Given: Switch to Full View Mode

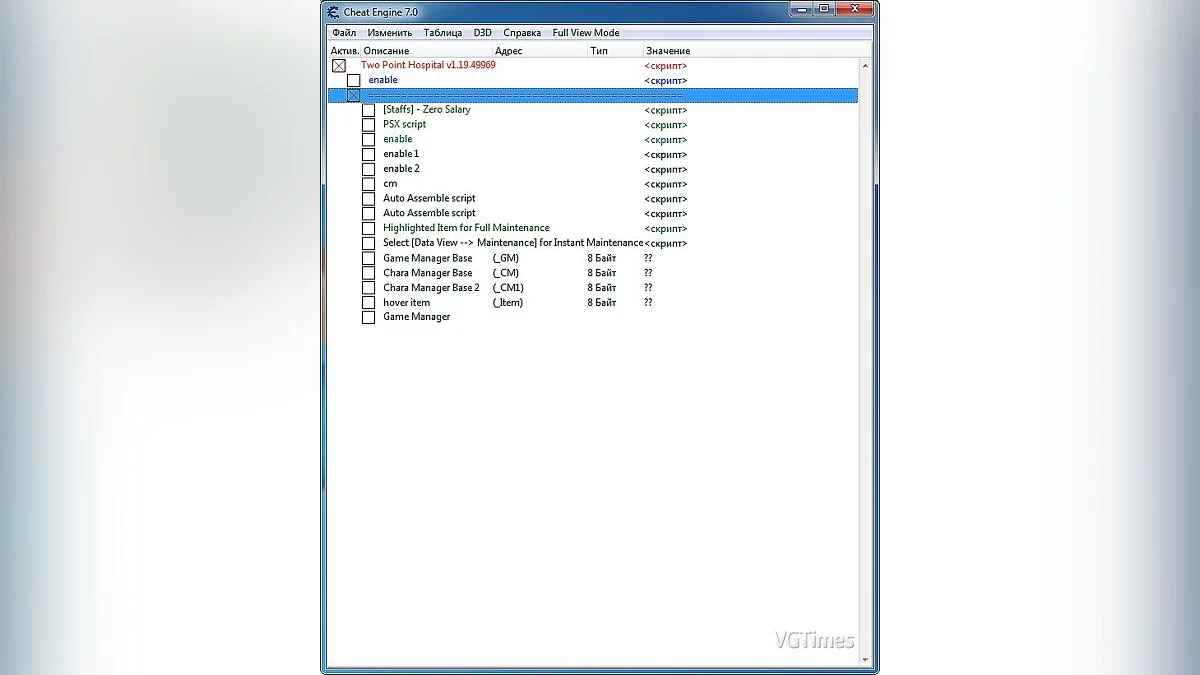Looking at the screenshot, I should tap(586, 33).
